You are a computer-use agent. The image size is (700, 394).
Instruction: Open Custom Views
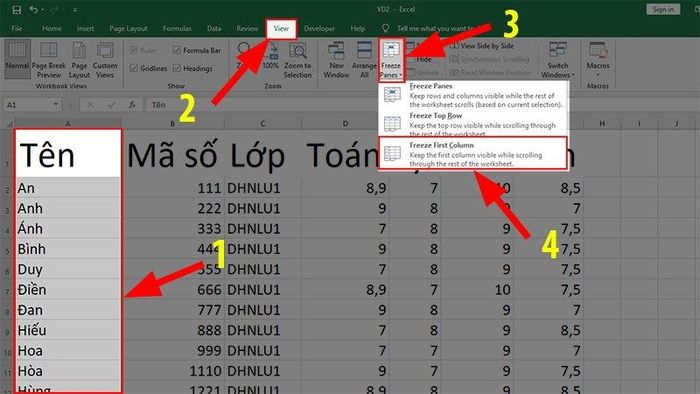[105, 60]
